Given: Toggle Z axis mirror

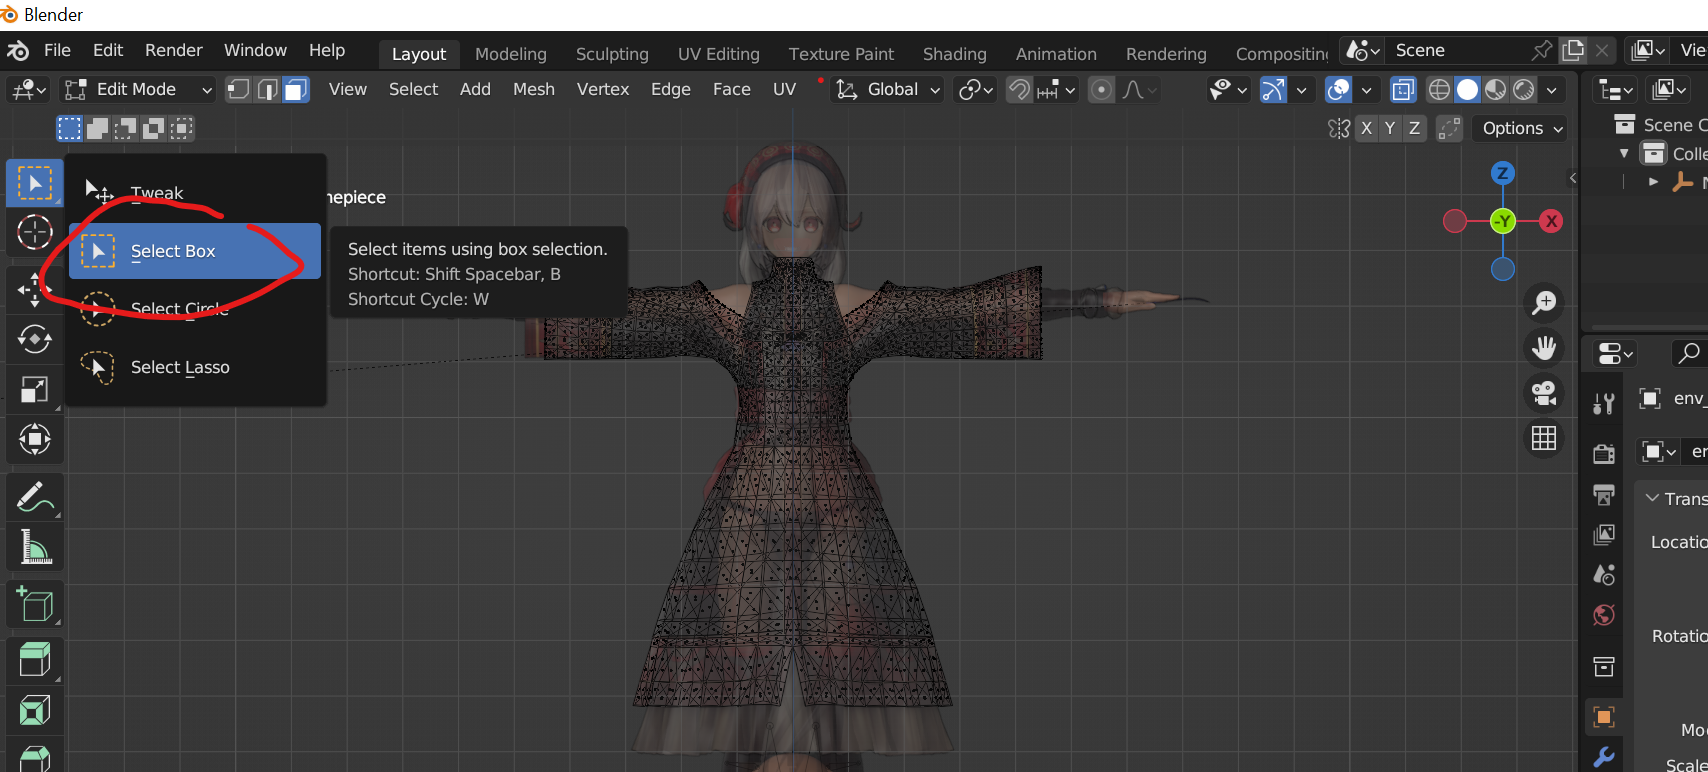Looking at the screenshot, I should [1414, 128].
